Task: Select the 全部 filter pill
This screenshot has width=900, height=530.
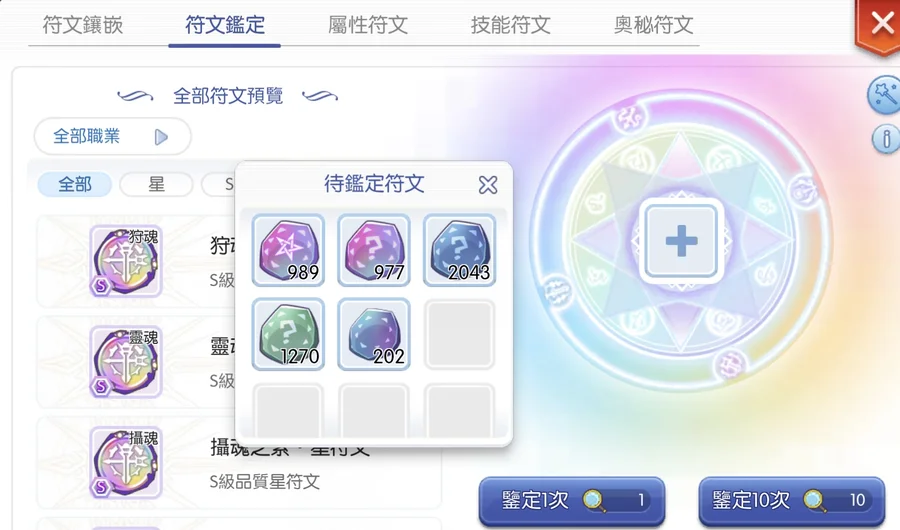Action: click(x=75, y=184)
